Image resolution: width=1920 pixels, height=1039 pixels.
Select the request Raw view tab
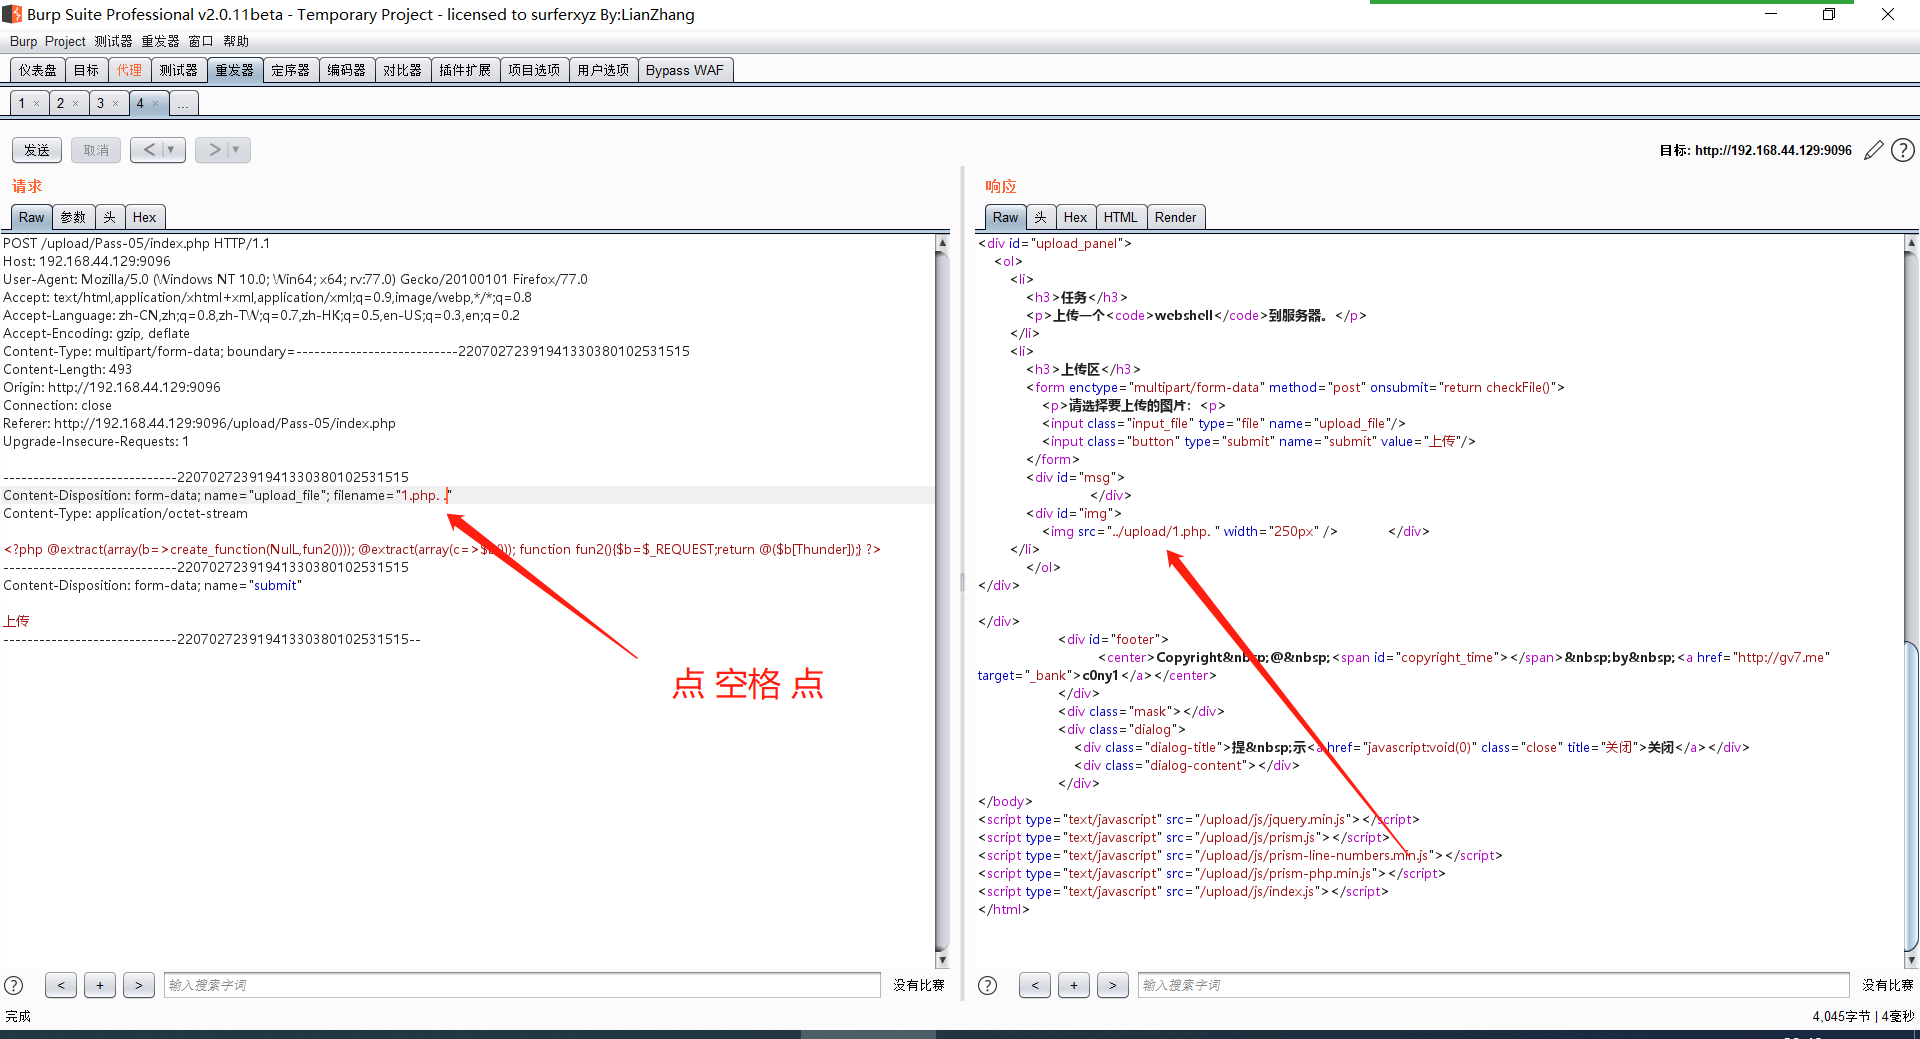pyautogui.click(x=31, y=217)
